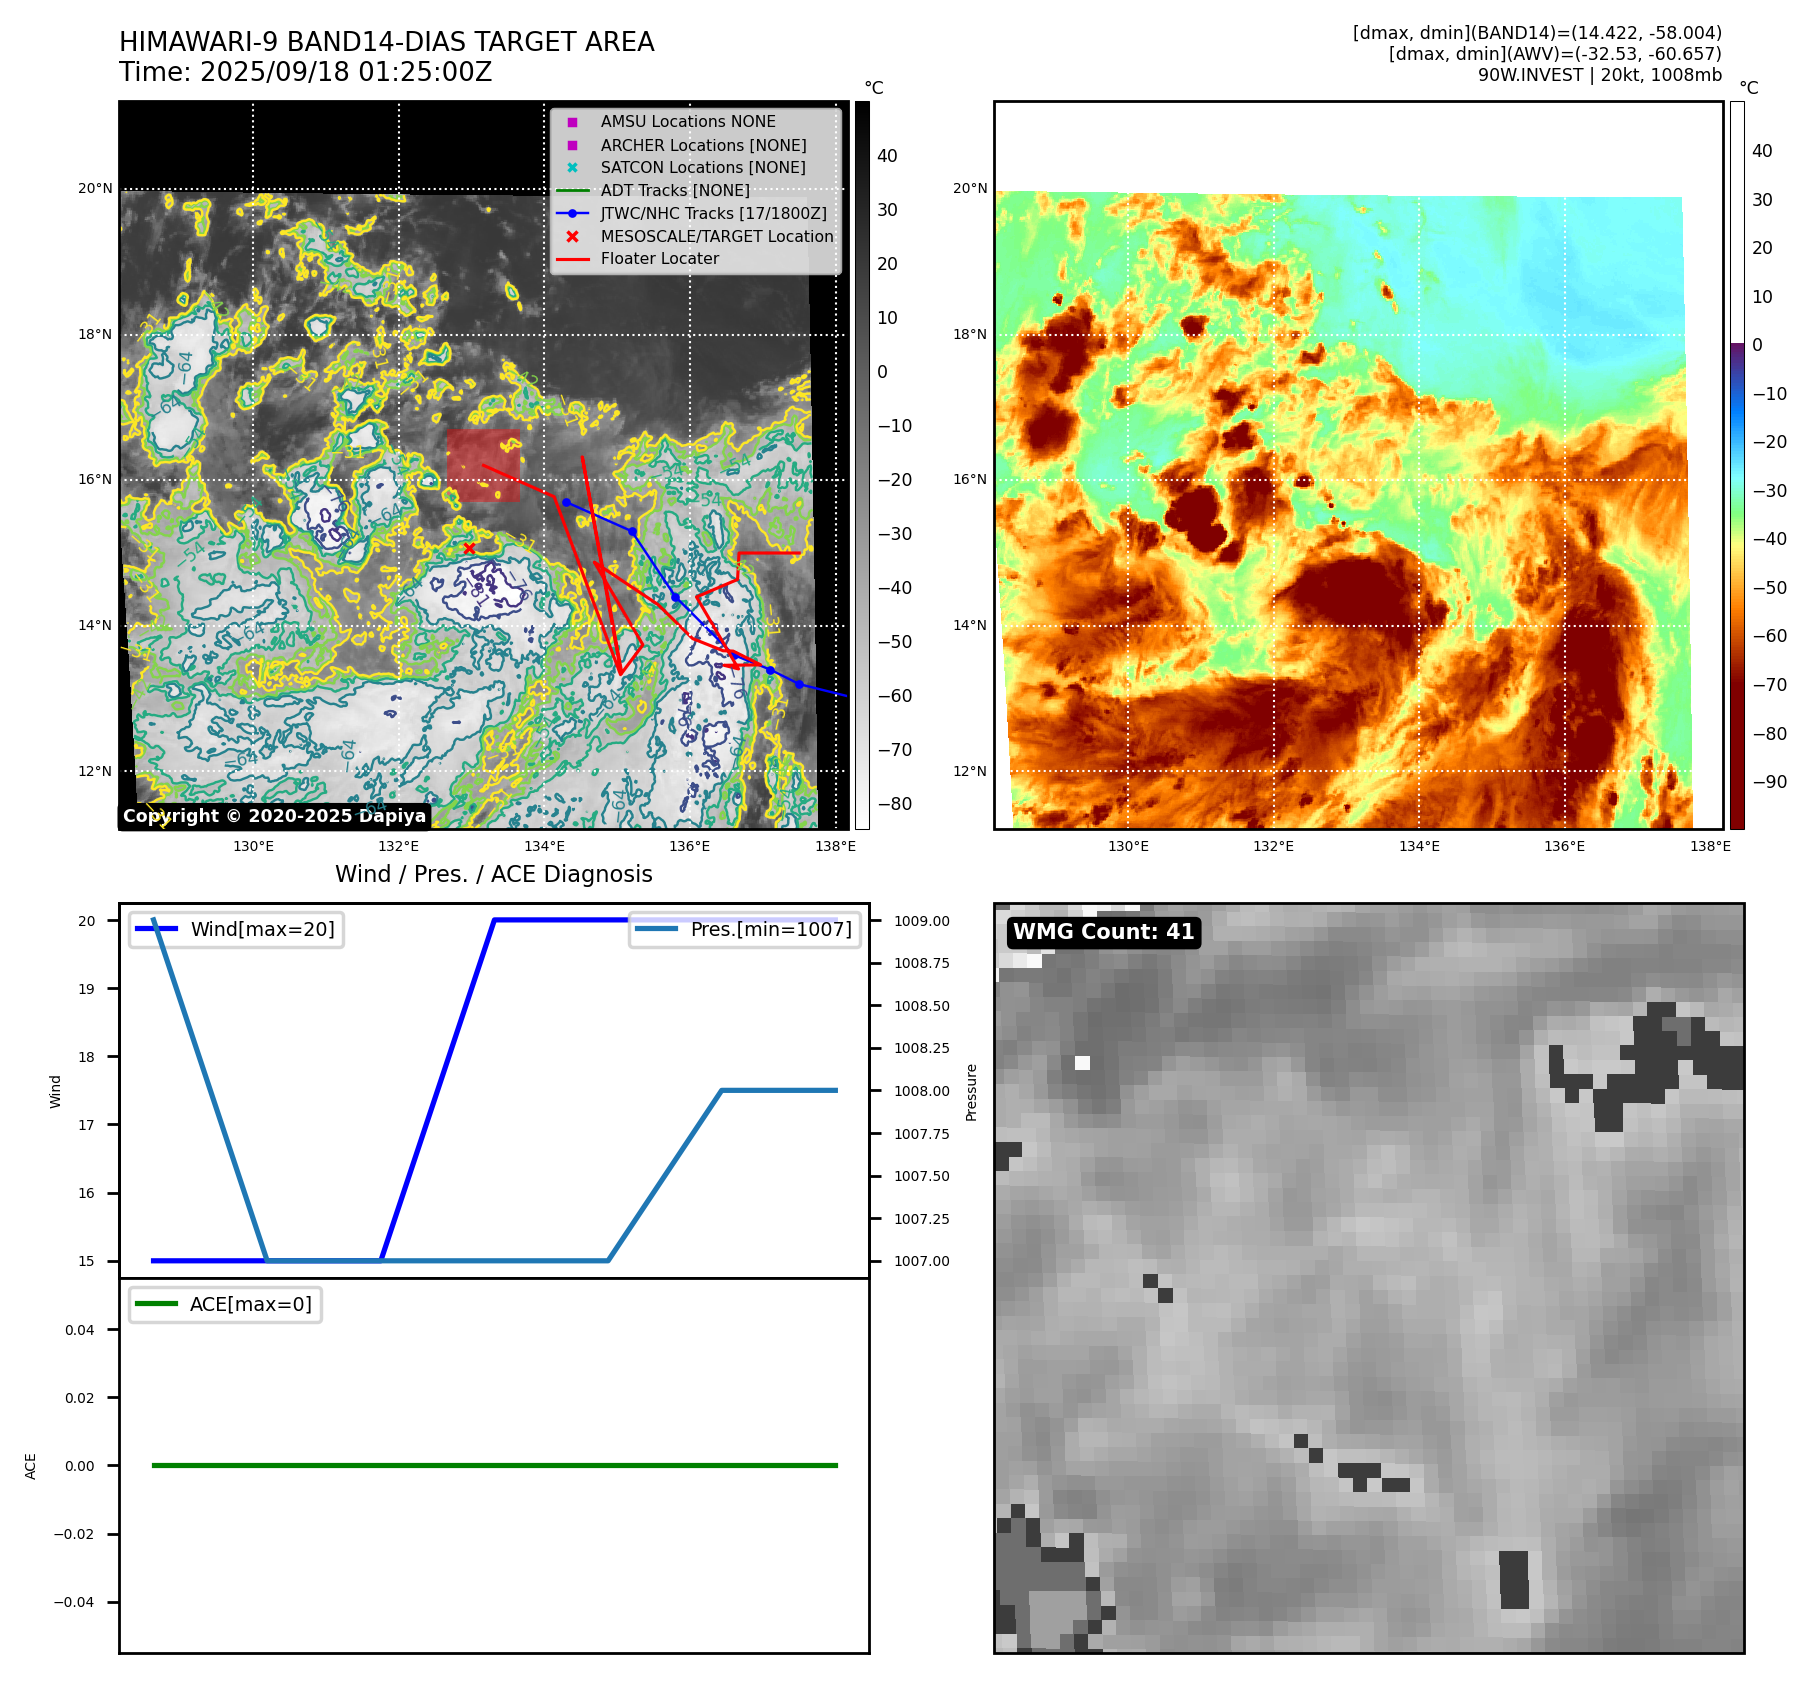Click 'Pres.[min=1007]' legend box
The height and width of the screenshot is (1690, 1813).
click(745, 929)
